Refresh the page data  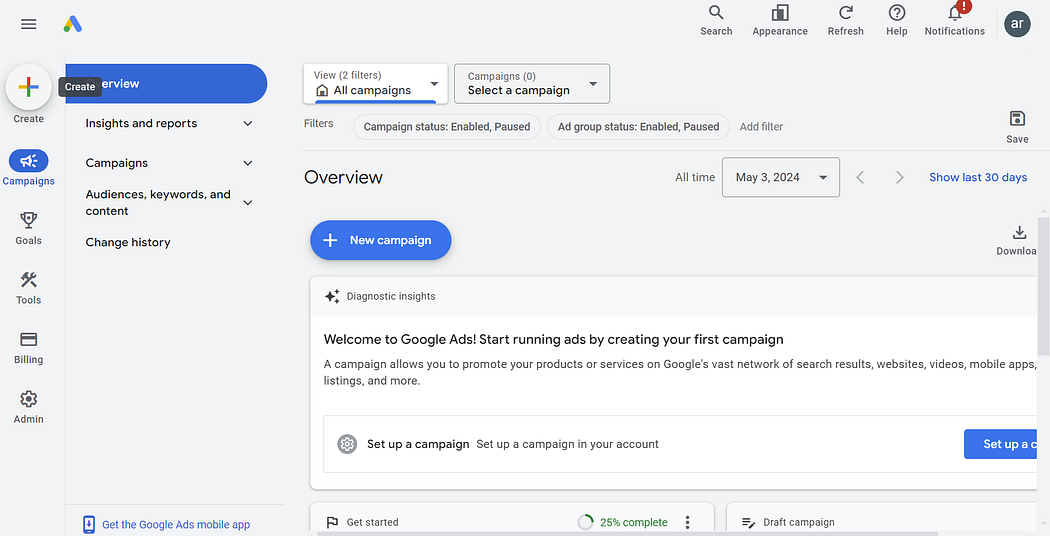[846, 21]
